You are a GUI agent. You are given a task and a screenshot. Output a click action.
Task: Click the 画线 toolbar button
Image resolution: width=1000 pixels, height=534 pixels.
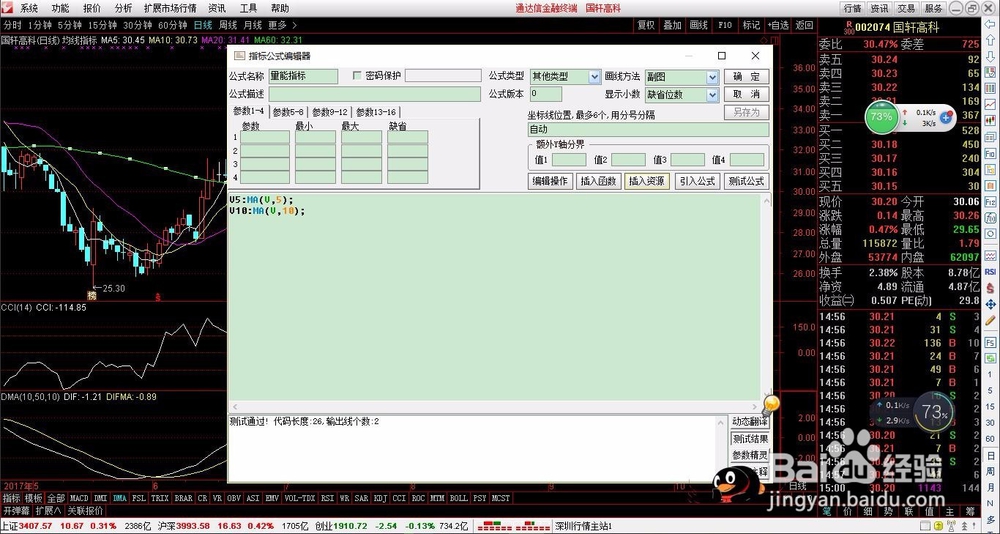[699, 26]
